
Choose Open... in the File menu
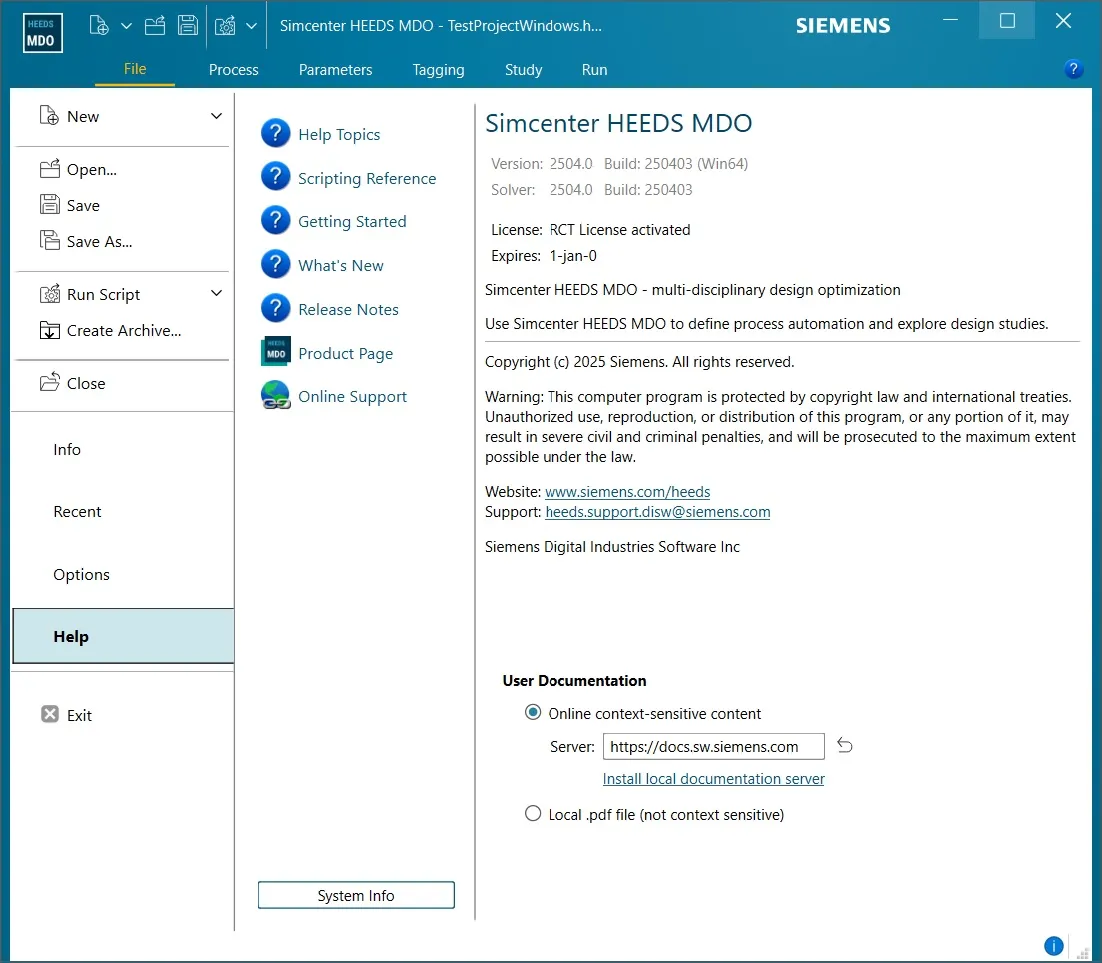(x=91, y=169)
